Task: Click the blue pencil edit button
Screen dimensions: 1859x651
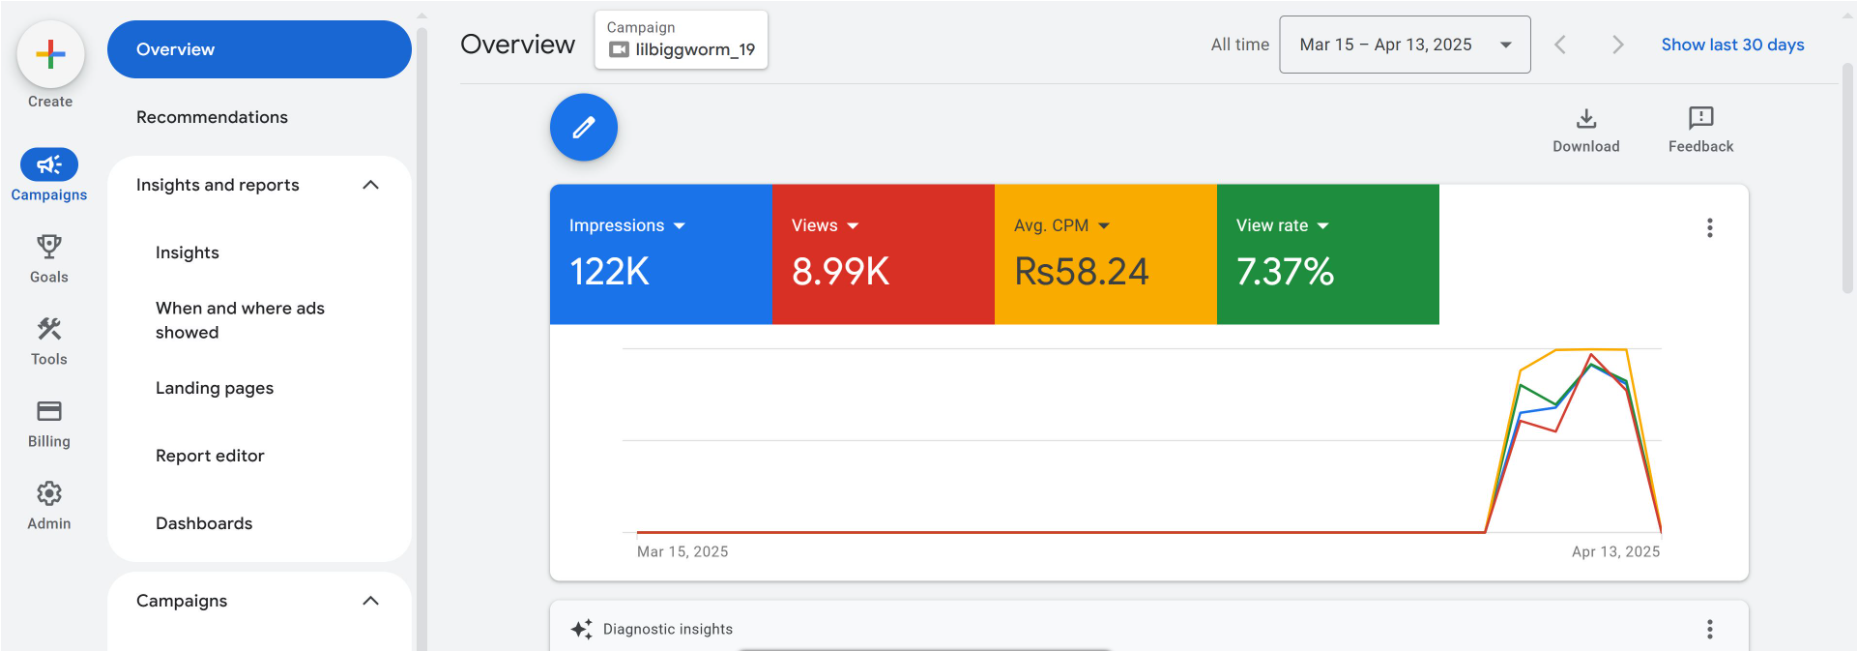Action: click(583, 127)
